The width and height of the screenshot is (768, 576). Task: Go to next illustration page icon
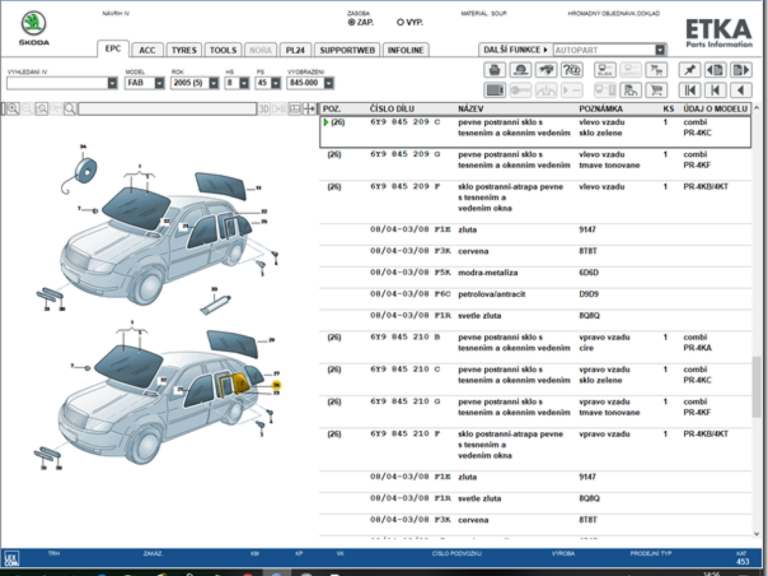[x=741, y=70]
